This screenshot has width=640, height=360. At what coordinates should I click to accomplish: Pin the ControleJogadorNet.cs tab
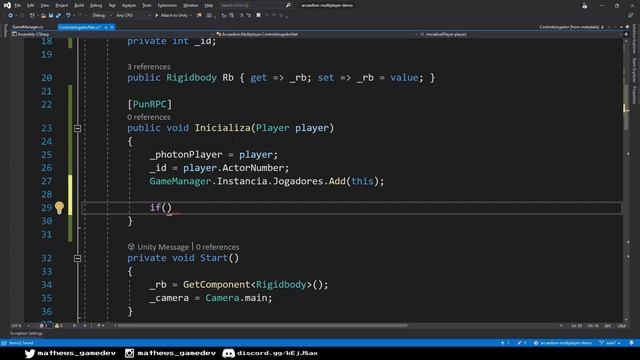coord(106,27)
